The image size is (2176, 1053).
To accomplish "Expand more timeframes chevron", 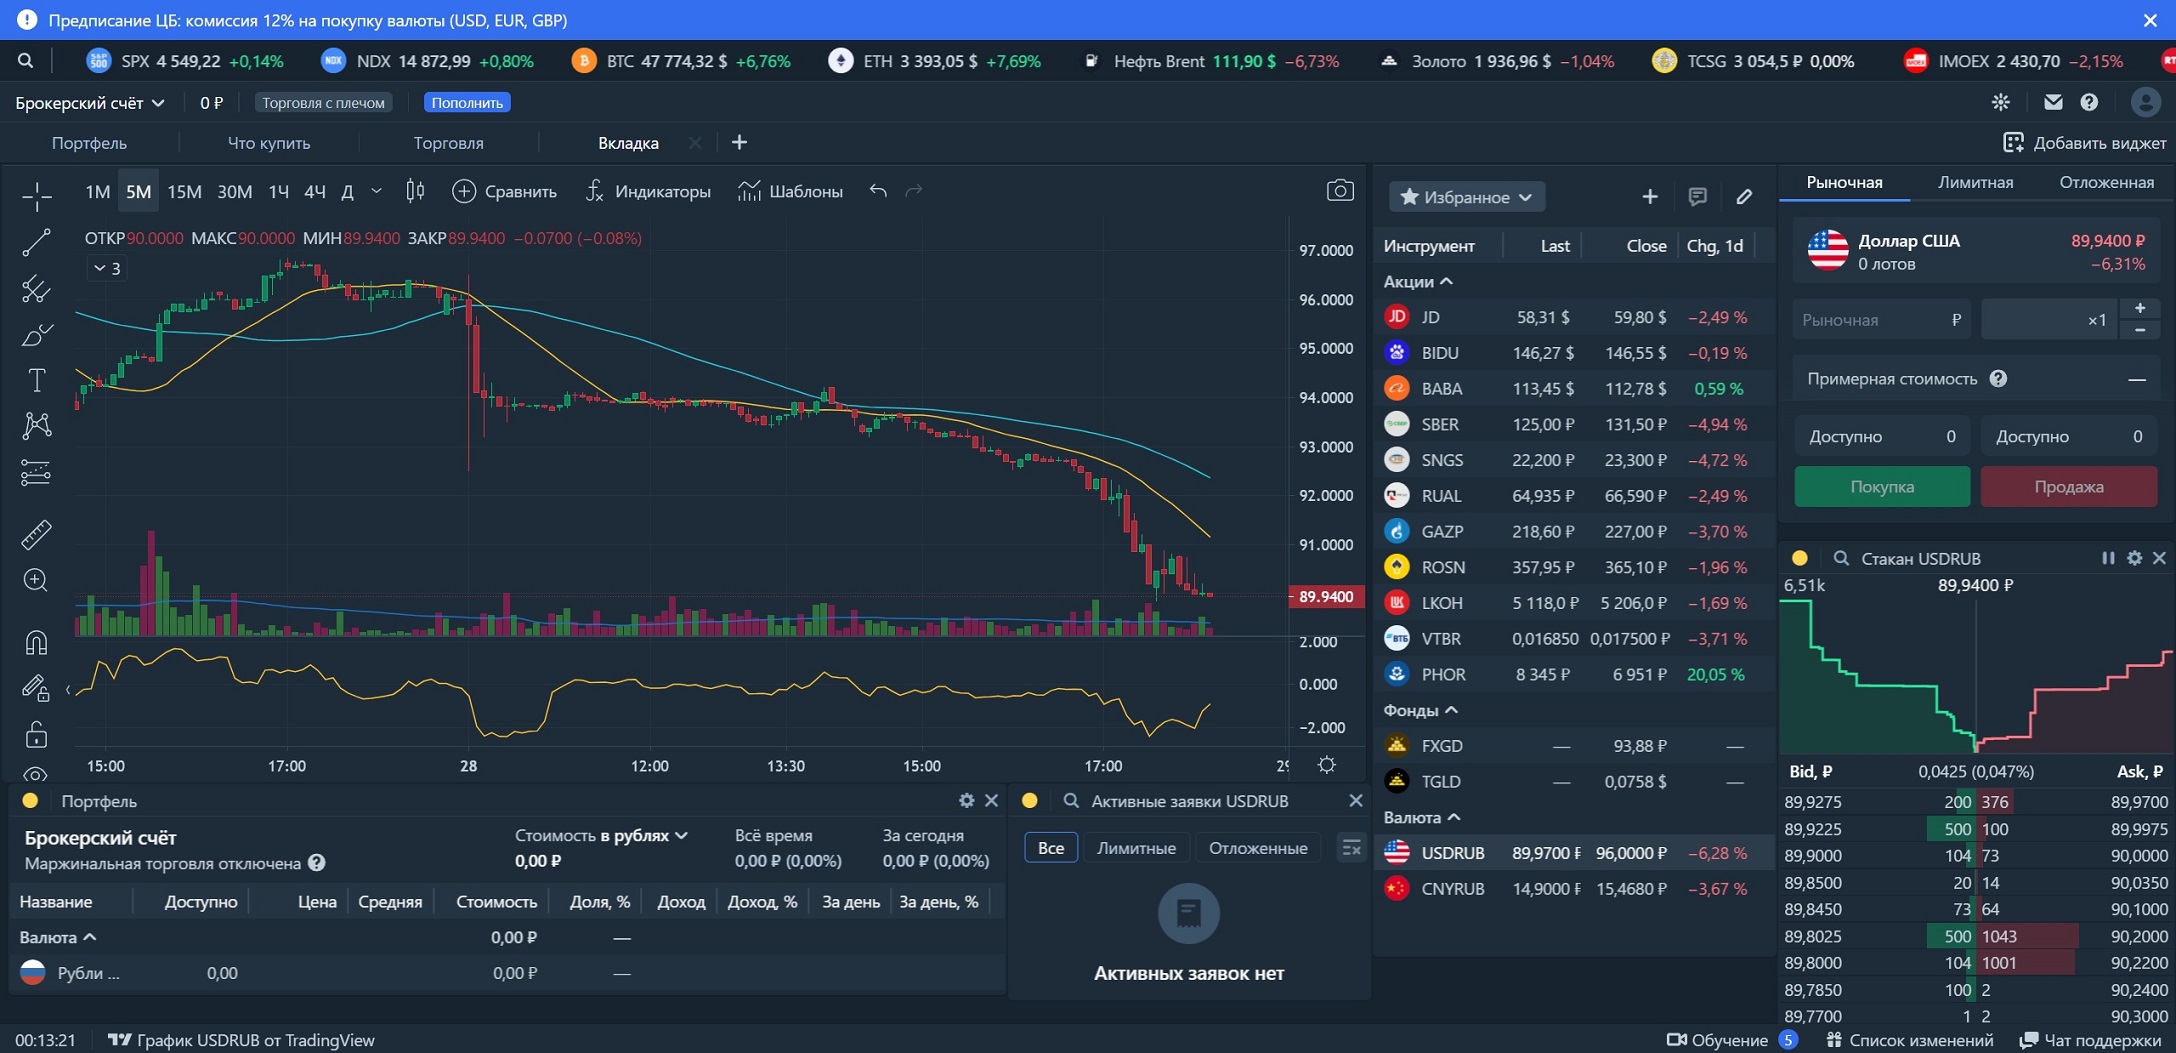I will coord(376,191).
